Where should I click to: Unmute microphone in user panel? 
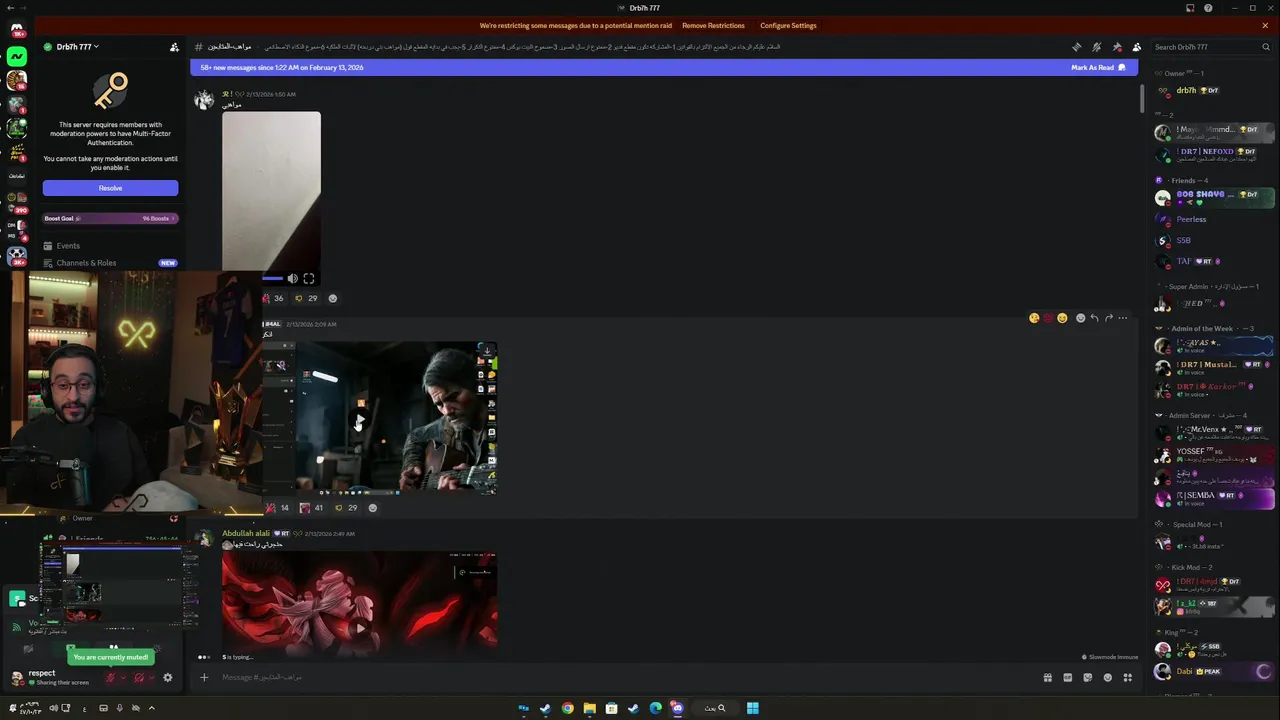(111, 677)
